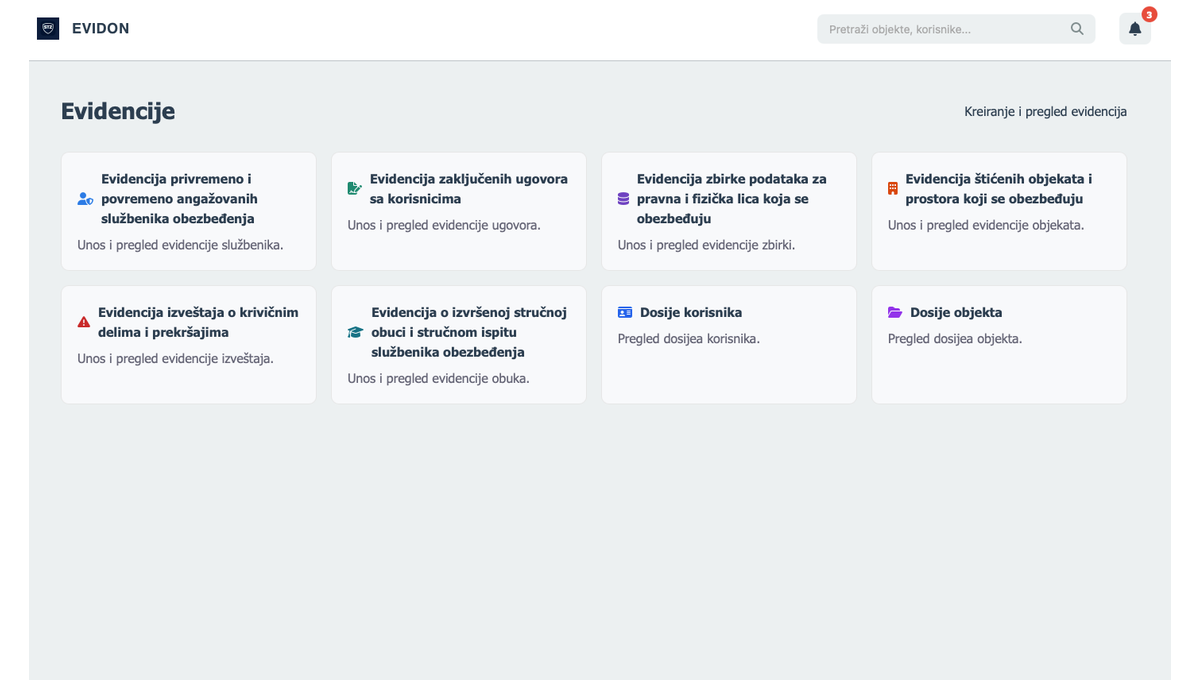Click the graduation cap icon
1200x680 pixels.
point(355,332)
